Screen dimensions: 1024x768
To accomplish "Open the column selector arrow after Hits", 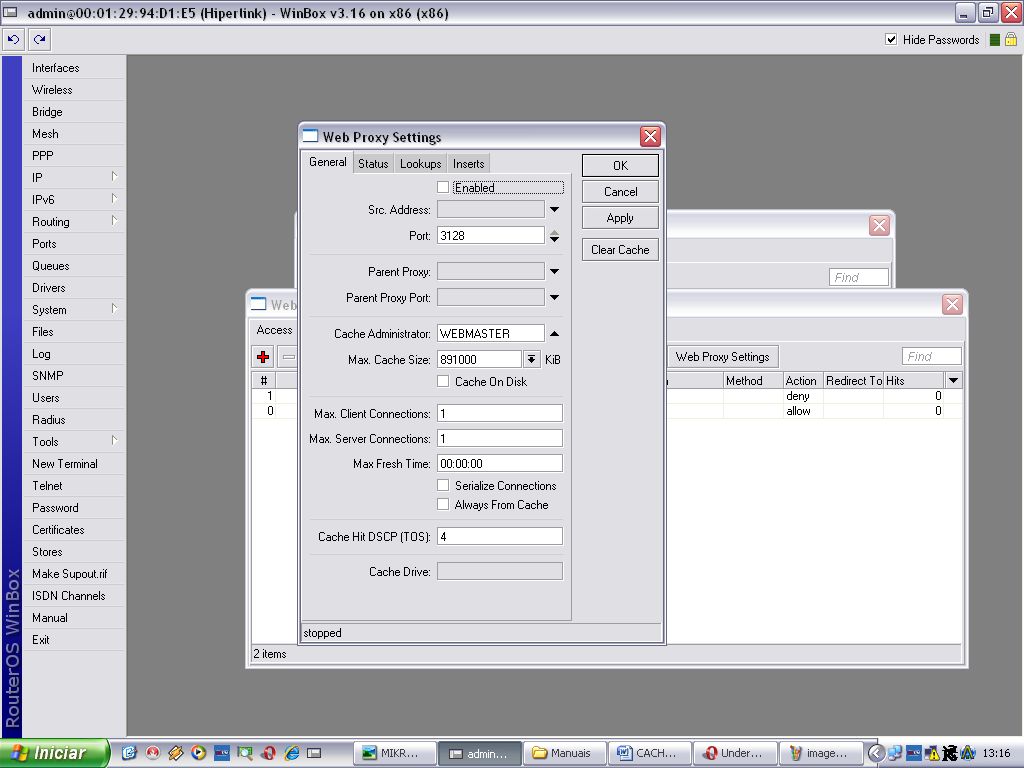I will pyautogui.click(x=953, y=381).
